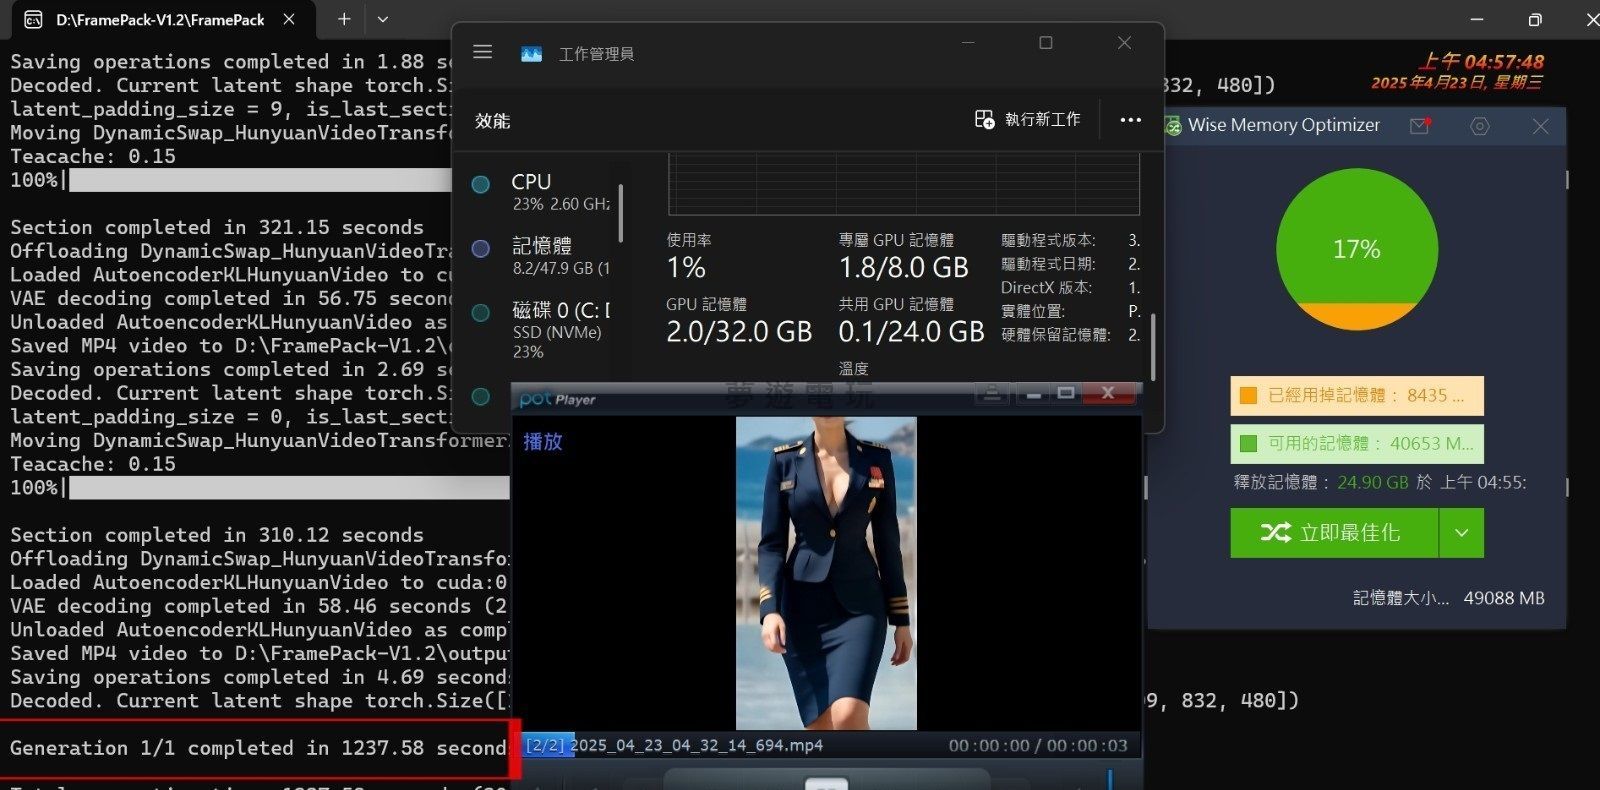
Task: Click the video preview in PotPlayer
Action: pos(826,573)
